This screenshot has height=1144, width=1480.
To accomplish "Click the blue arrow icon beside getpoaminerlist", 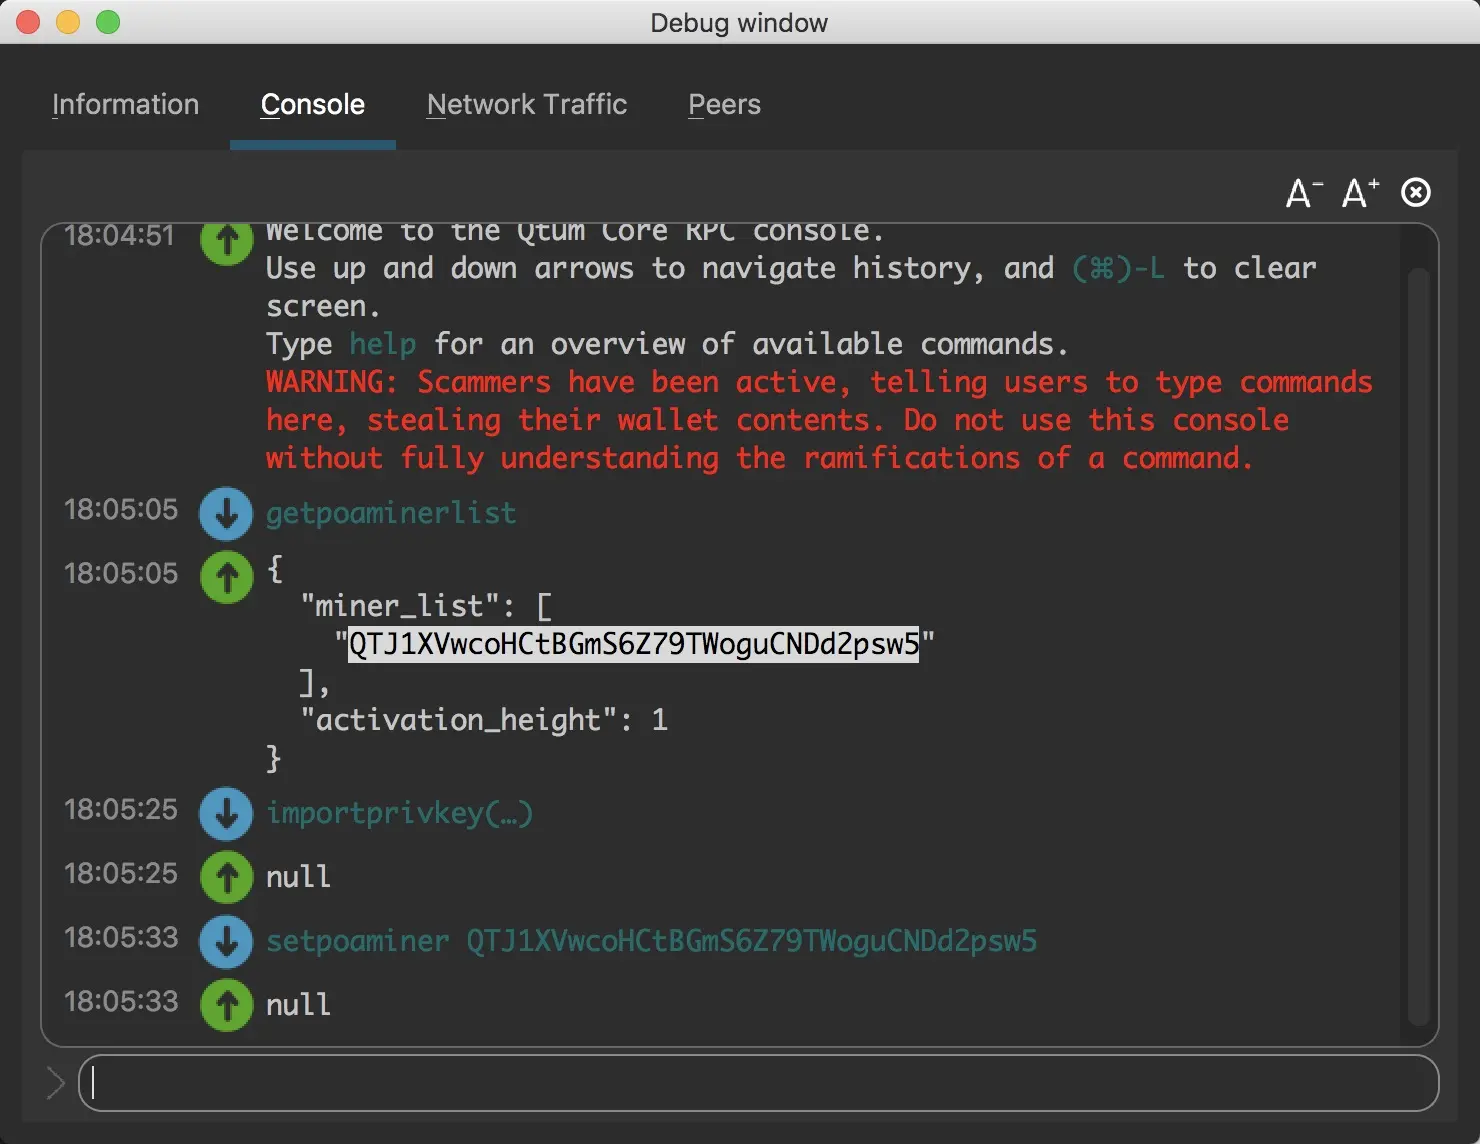I will click(x=227, y=513).
